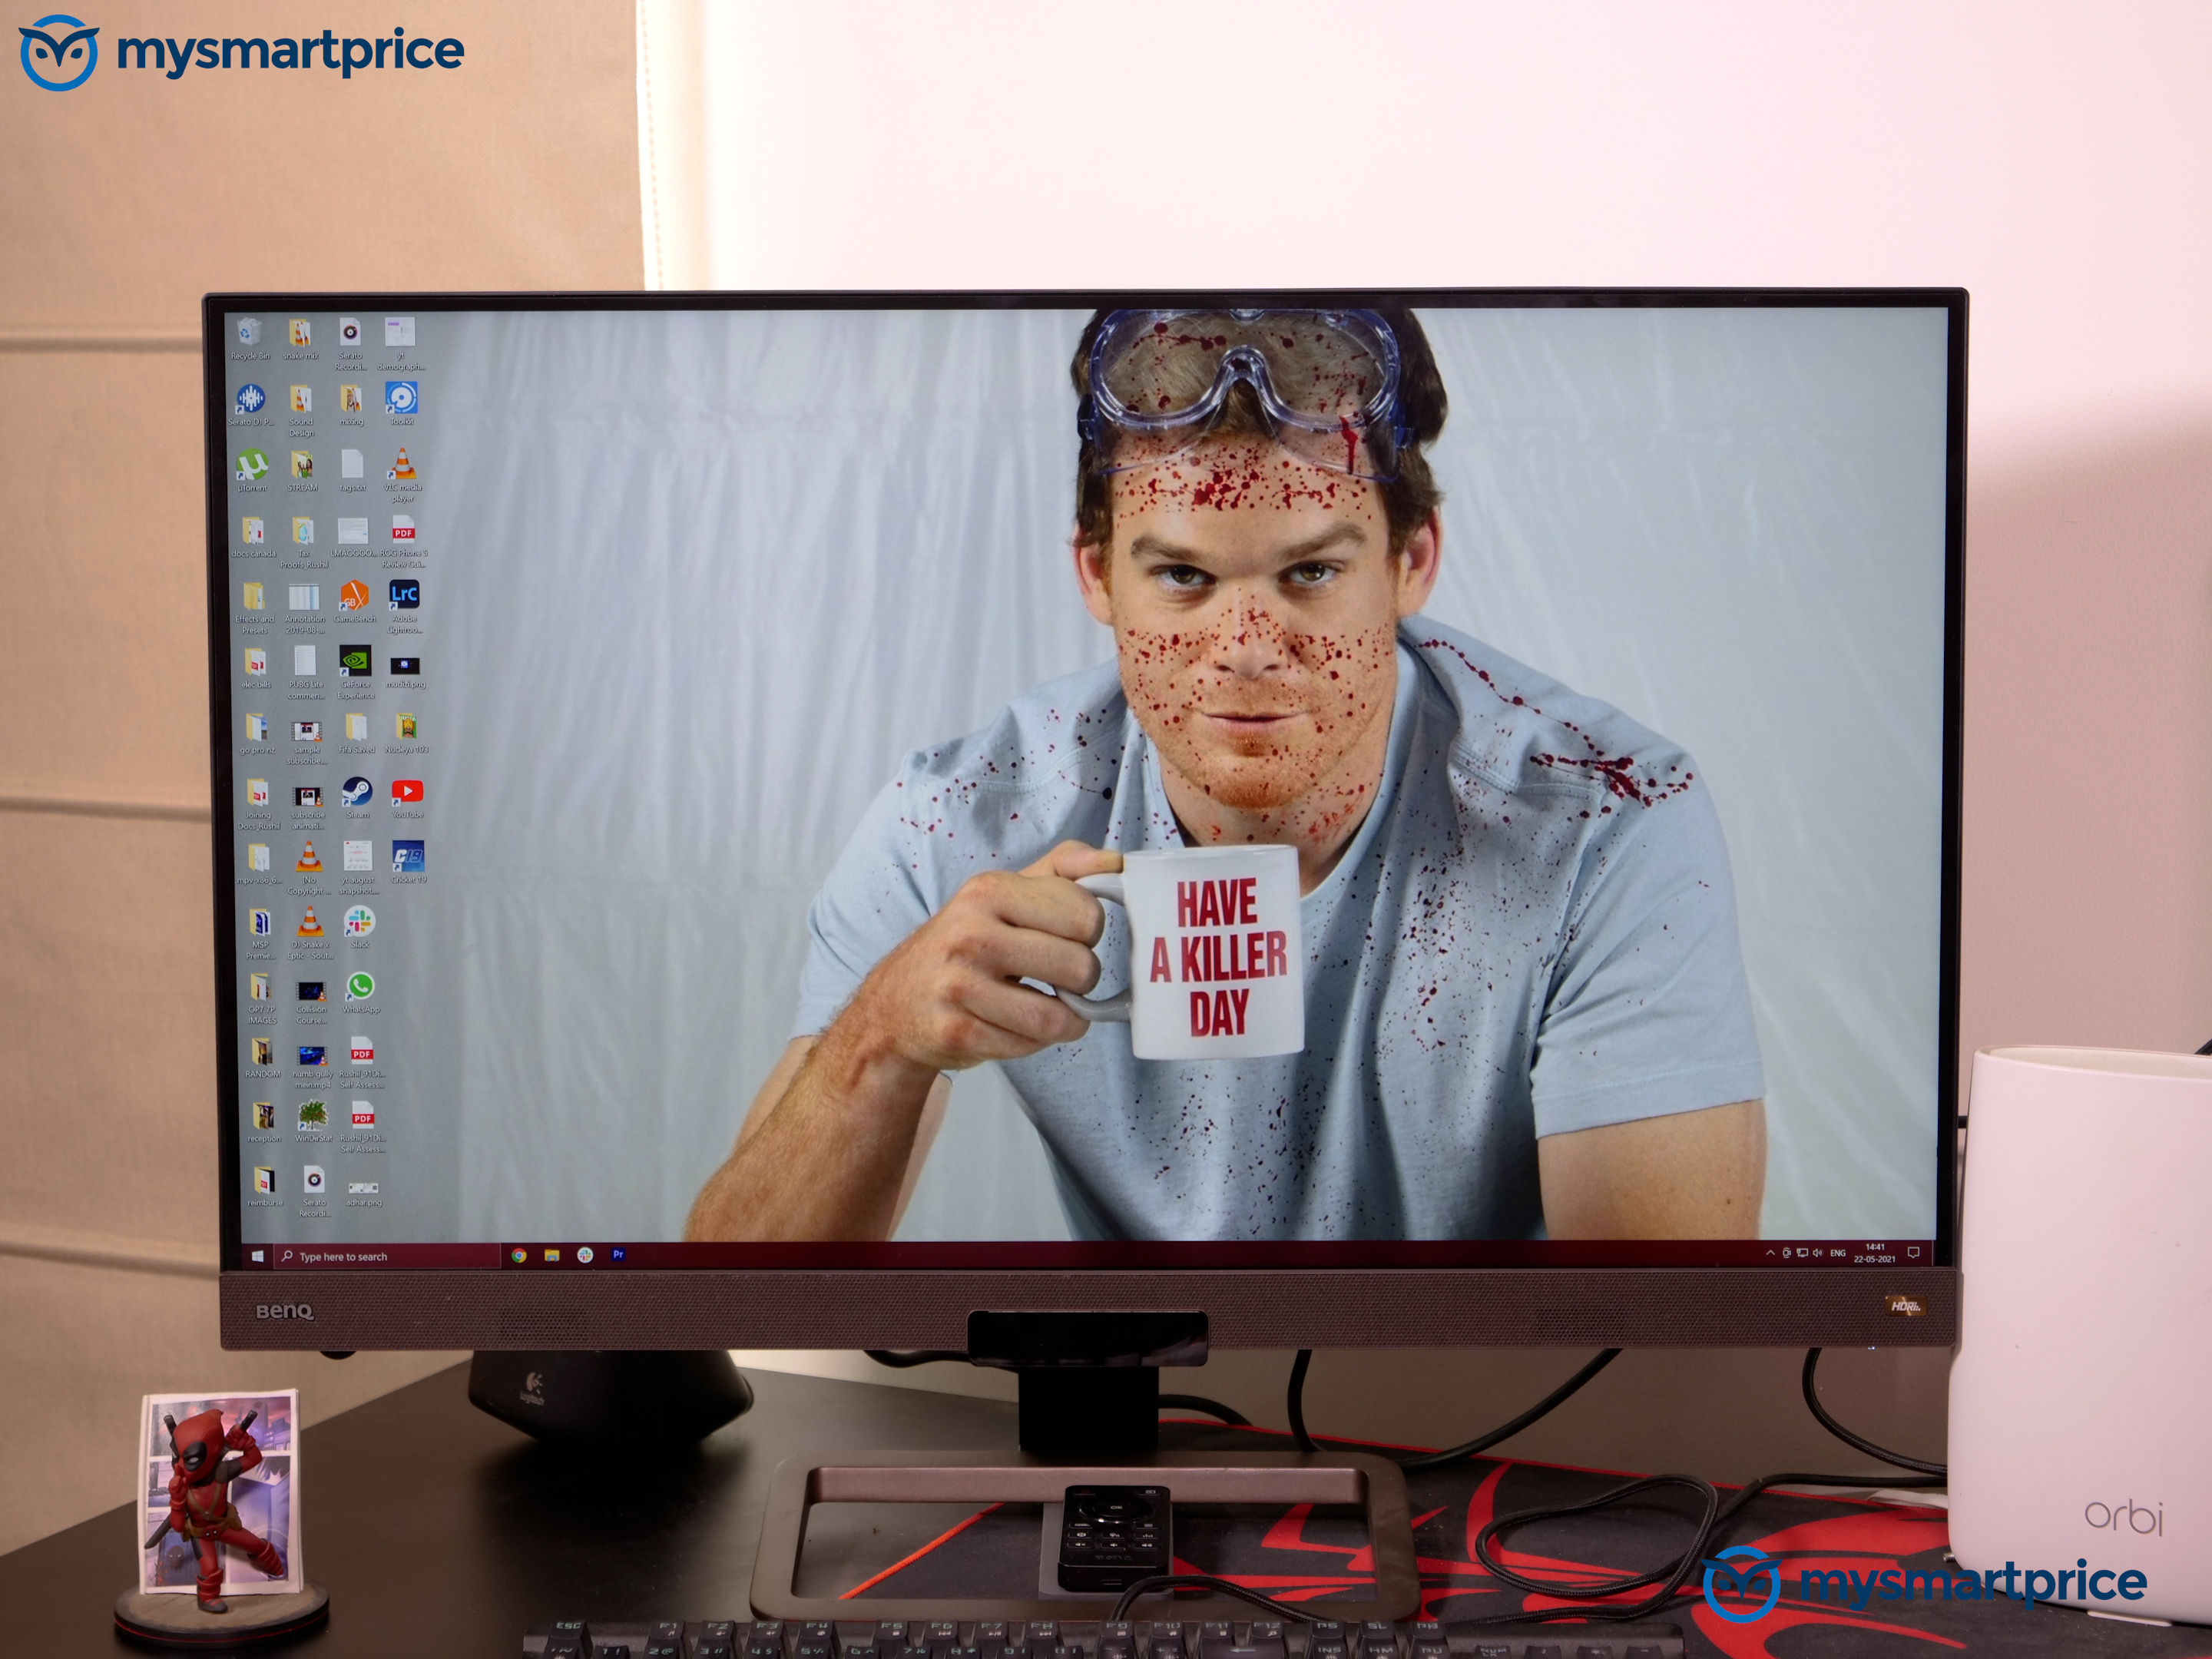Open the Recycle Bin desktop icon

tap(250, 339)
